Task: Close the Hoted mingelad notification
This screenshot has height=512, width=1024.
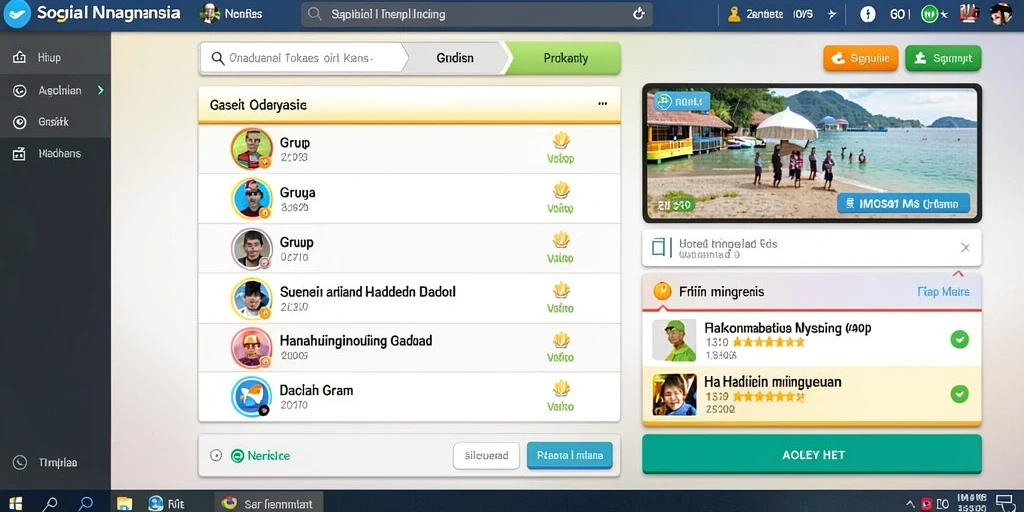Action: click(965, 248)
